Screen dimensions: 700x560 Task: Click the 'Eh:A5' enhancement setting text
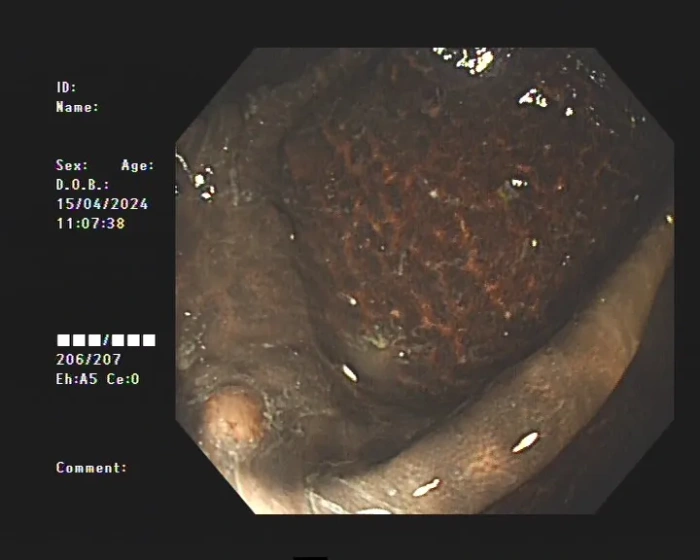click(x=77, y=379)
